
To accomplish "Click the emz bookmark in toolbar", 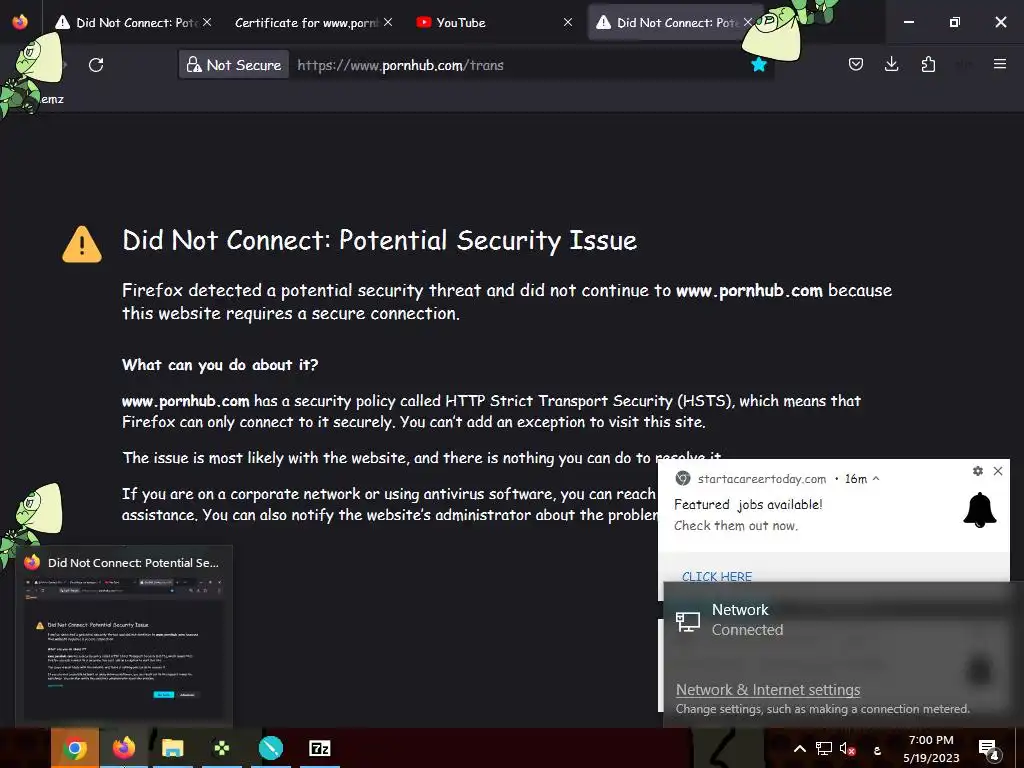I will [52, 99].
